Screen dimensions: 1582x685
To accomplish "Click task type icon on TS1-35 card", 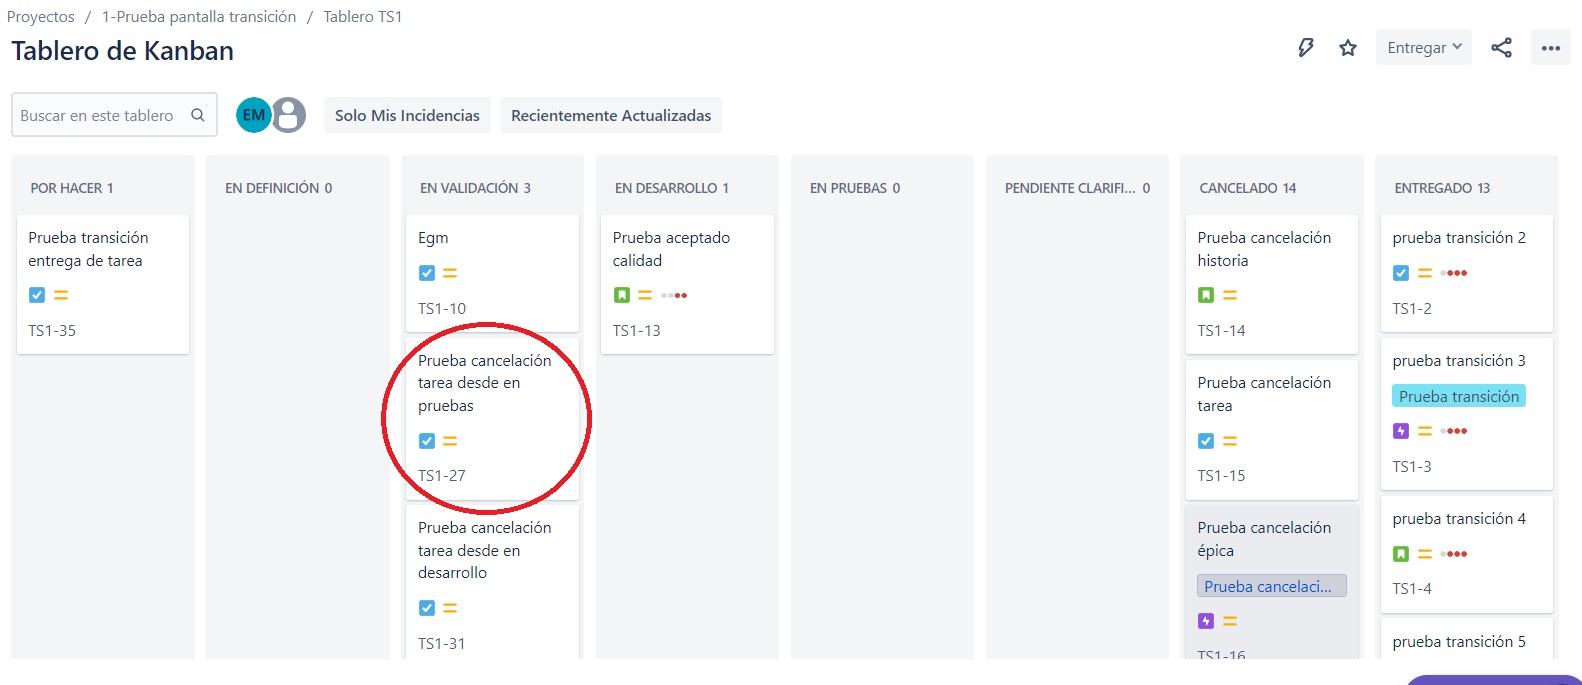I will pyautogui.click(x=37, y=295).
